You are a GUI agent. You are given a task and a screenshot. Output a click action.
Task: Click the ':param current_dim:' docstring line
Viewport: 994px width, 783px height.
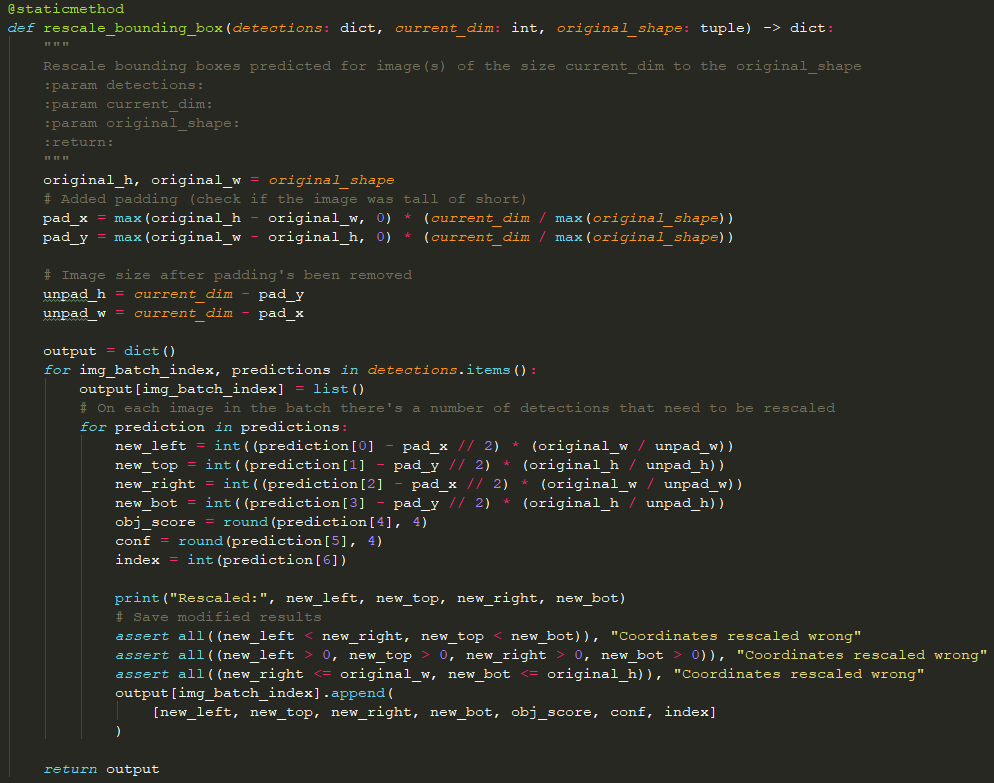pos(128,104)
